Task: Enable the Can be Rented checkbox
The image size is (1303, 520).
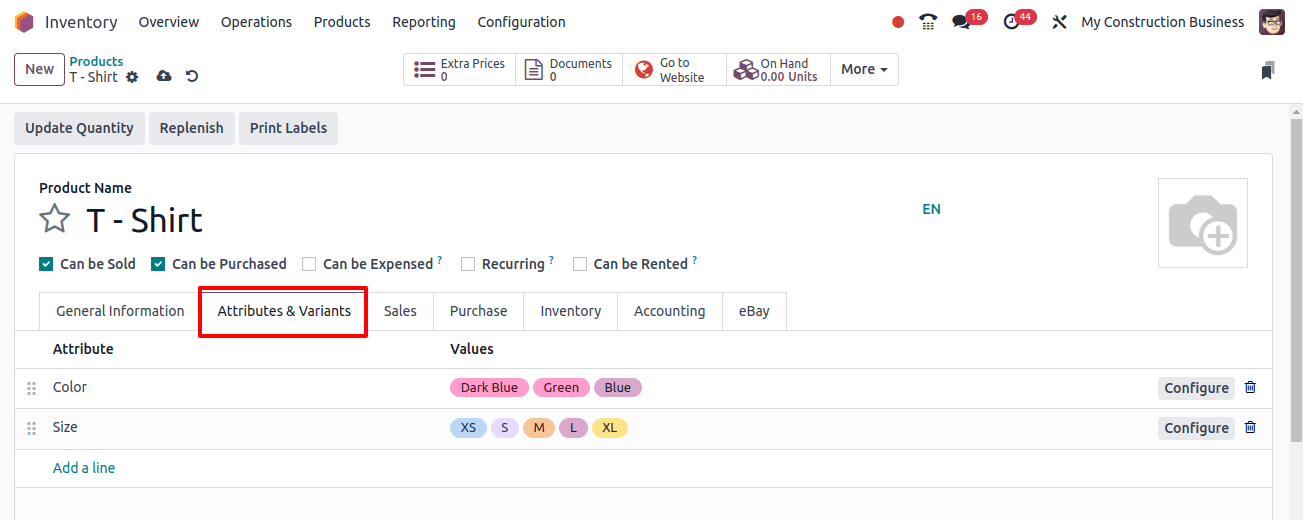Action: pos(580,264)
